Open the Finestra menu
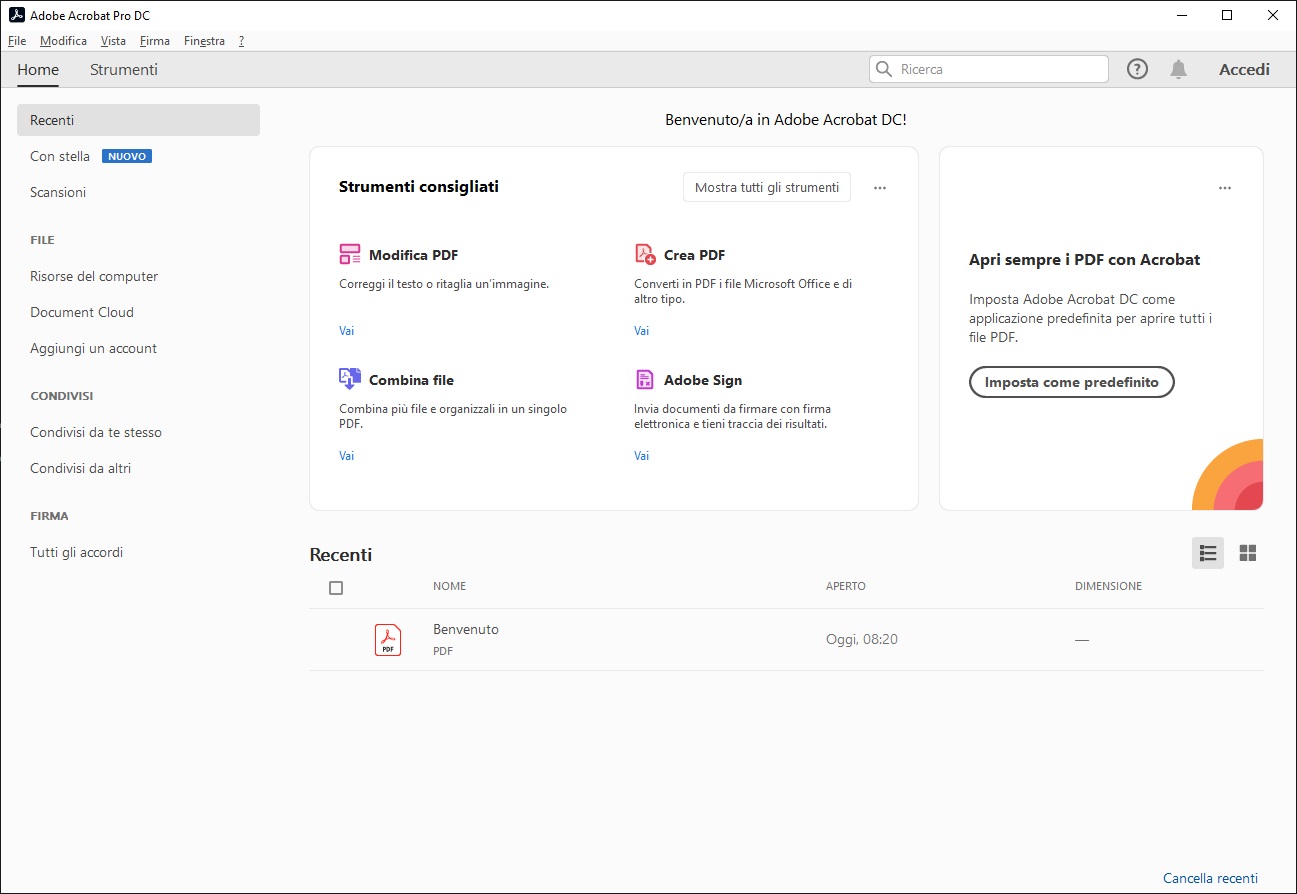This screenshot has height=894, width=1297. pyautogui.click(x=204, y=41)
